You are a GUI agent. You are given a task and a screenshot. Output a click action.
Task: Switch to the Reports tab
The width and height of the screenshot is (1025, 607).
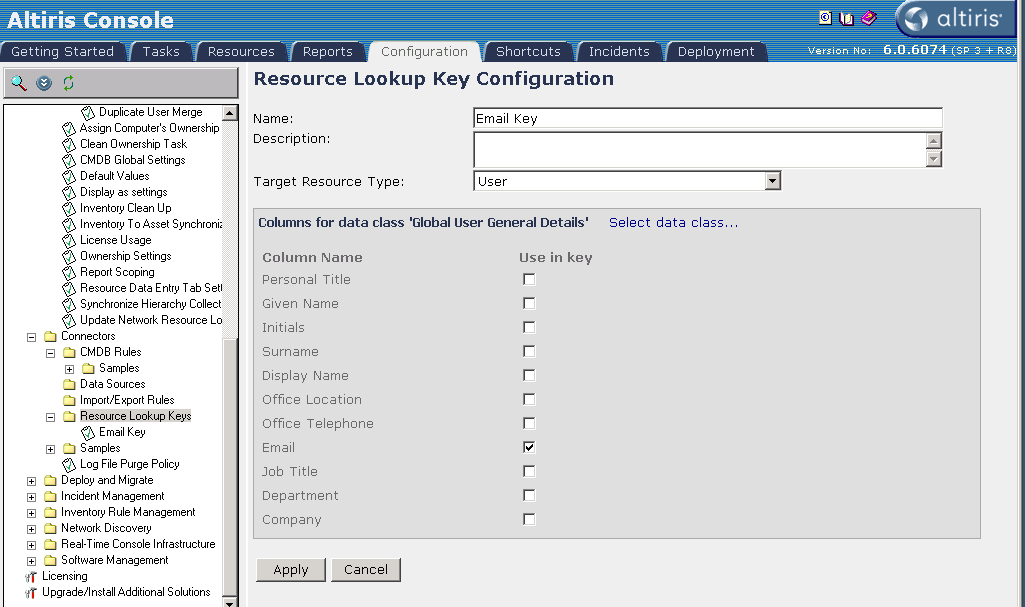(x=327, y=52)
